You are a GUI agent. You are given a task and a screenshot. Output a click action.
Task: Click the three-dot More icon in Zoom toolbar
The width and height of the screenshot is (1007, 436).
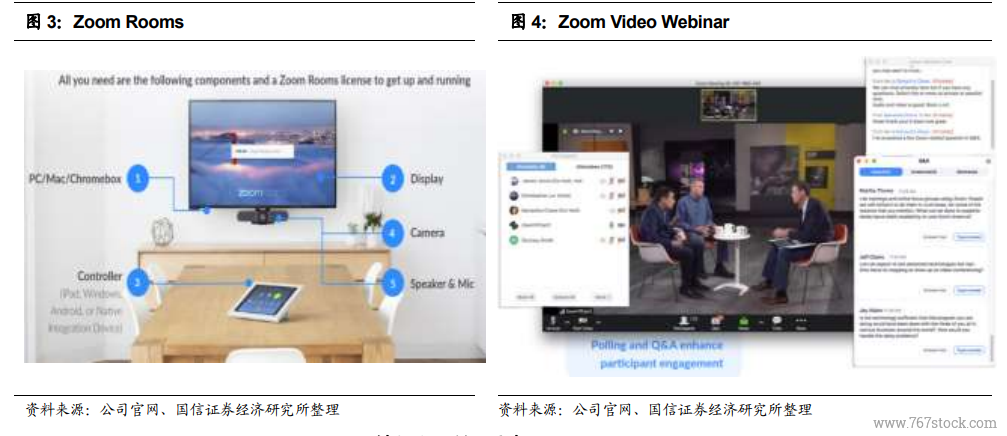coord(801,320)
